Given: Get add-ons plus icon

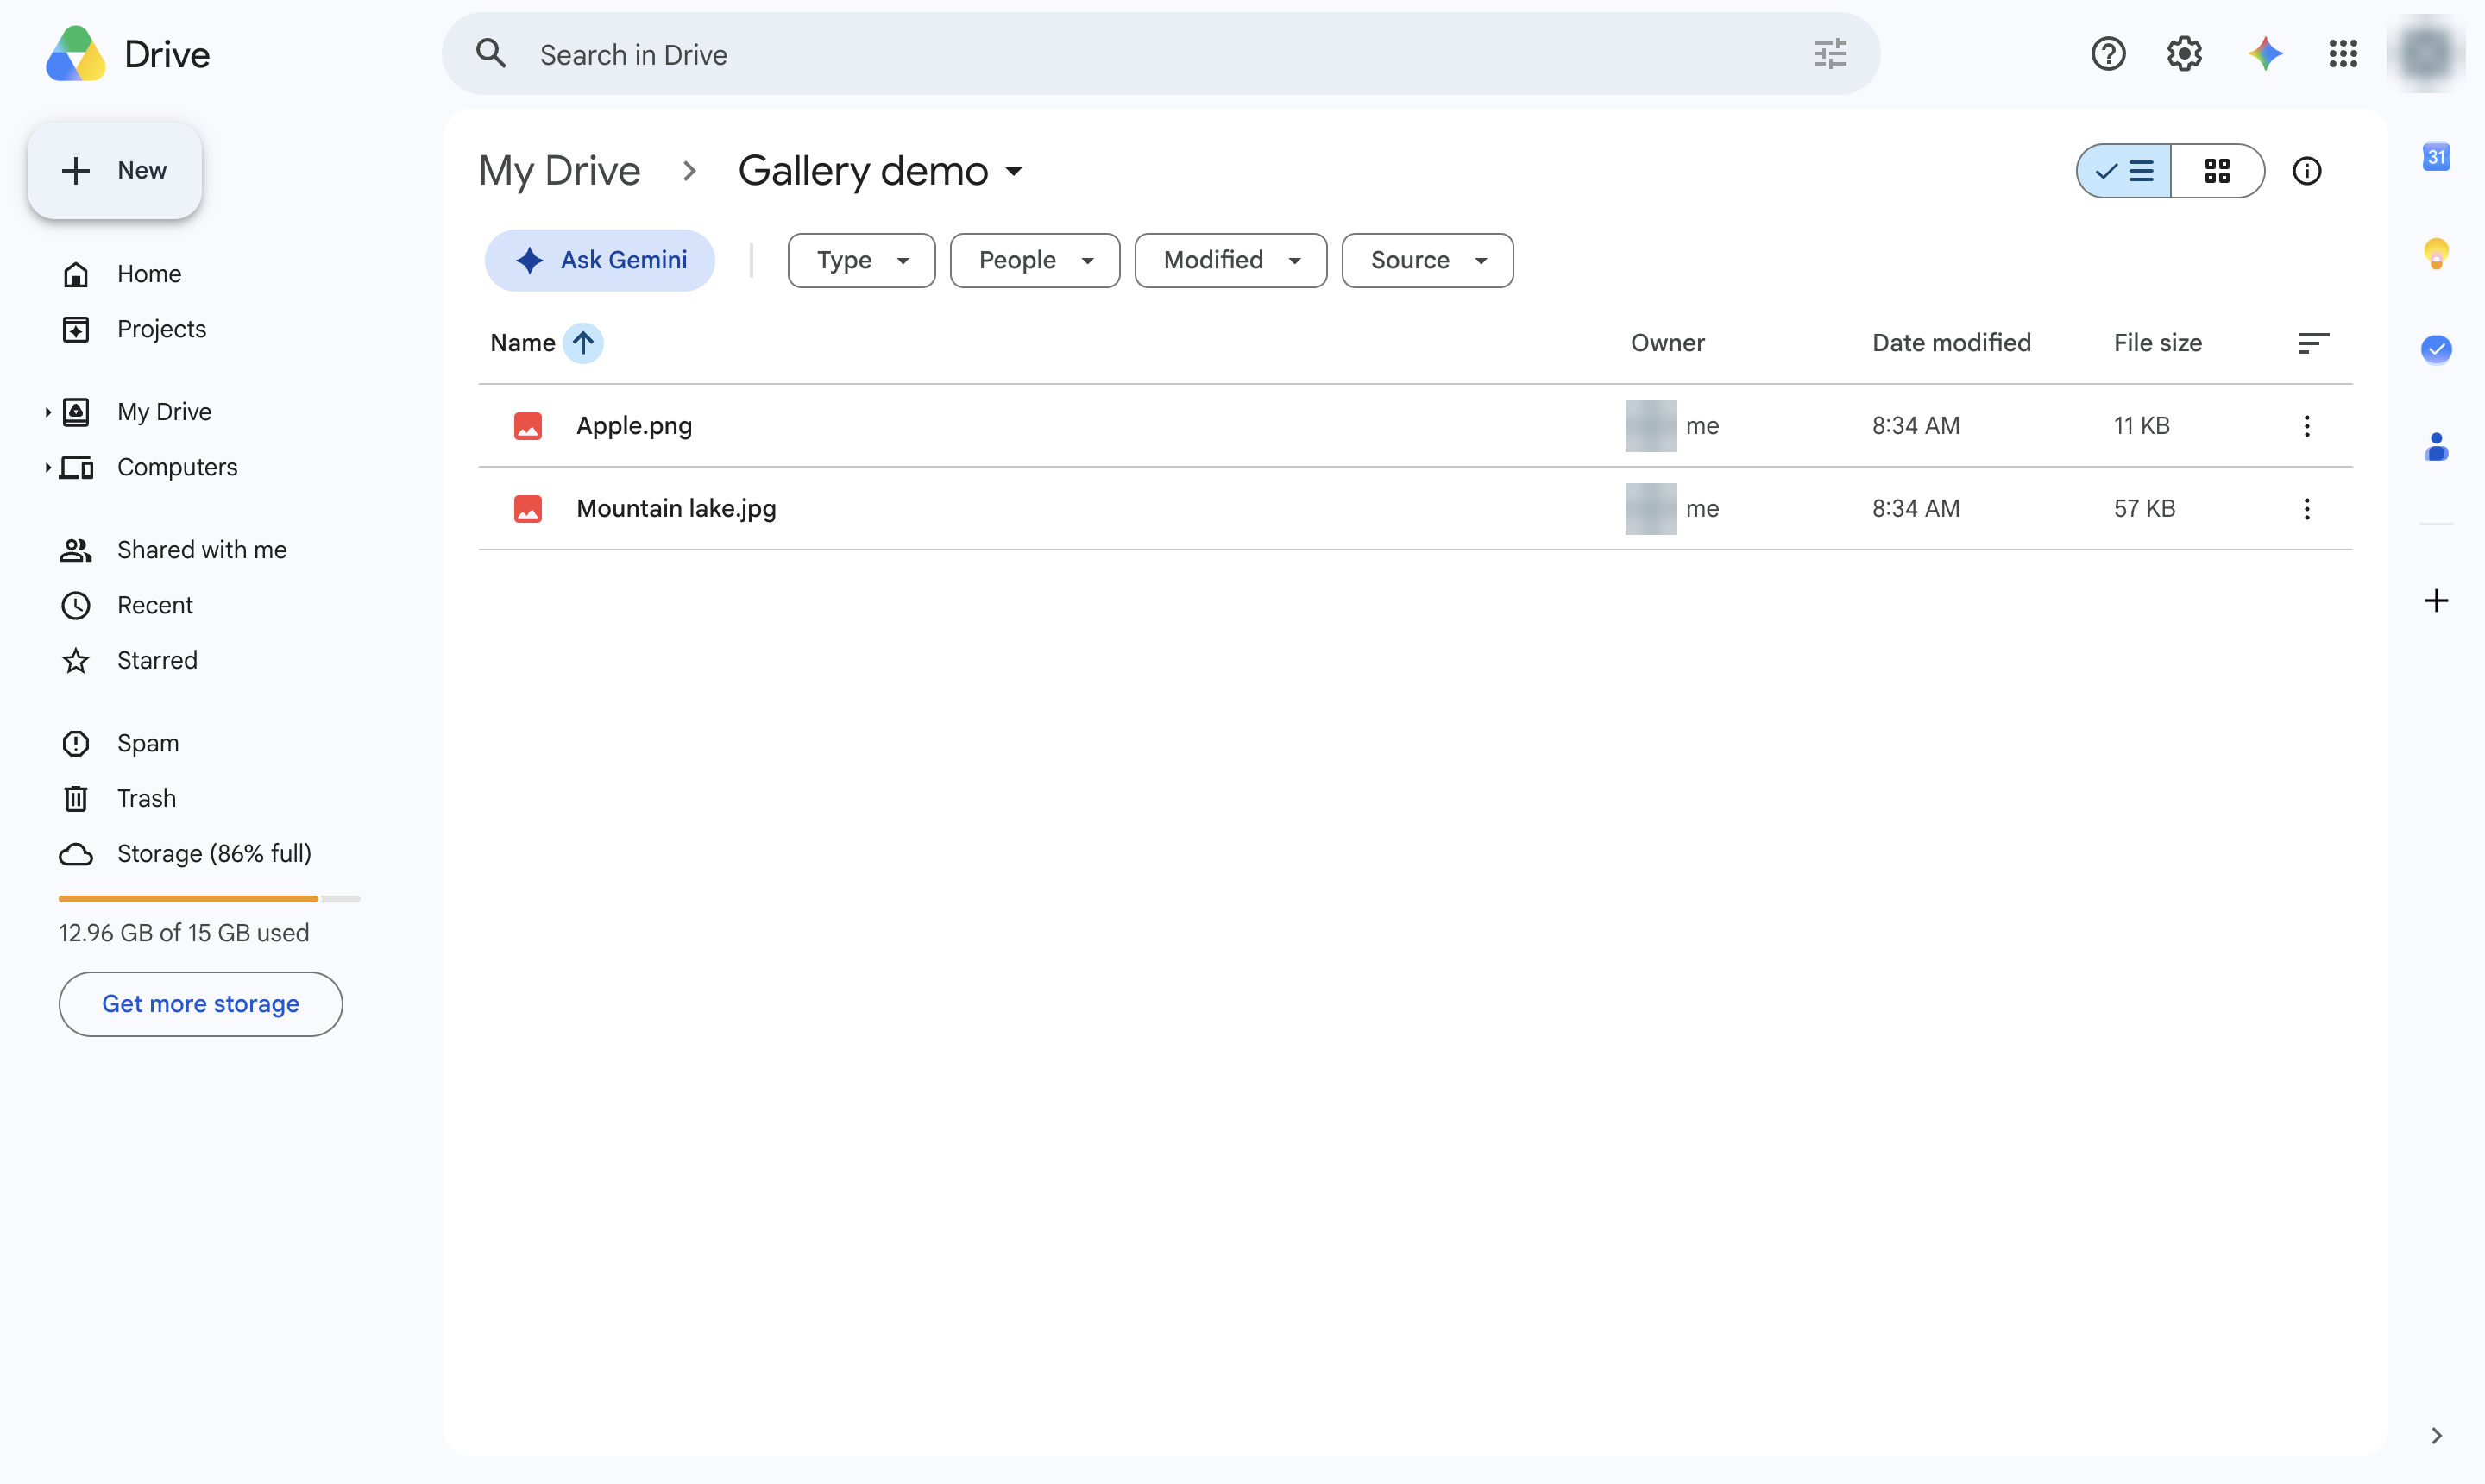Looking at the screenshot, I should click(2436, 600).
